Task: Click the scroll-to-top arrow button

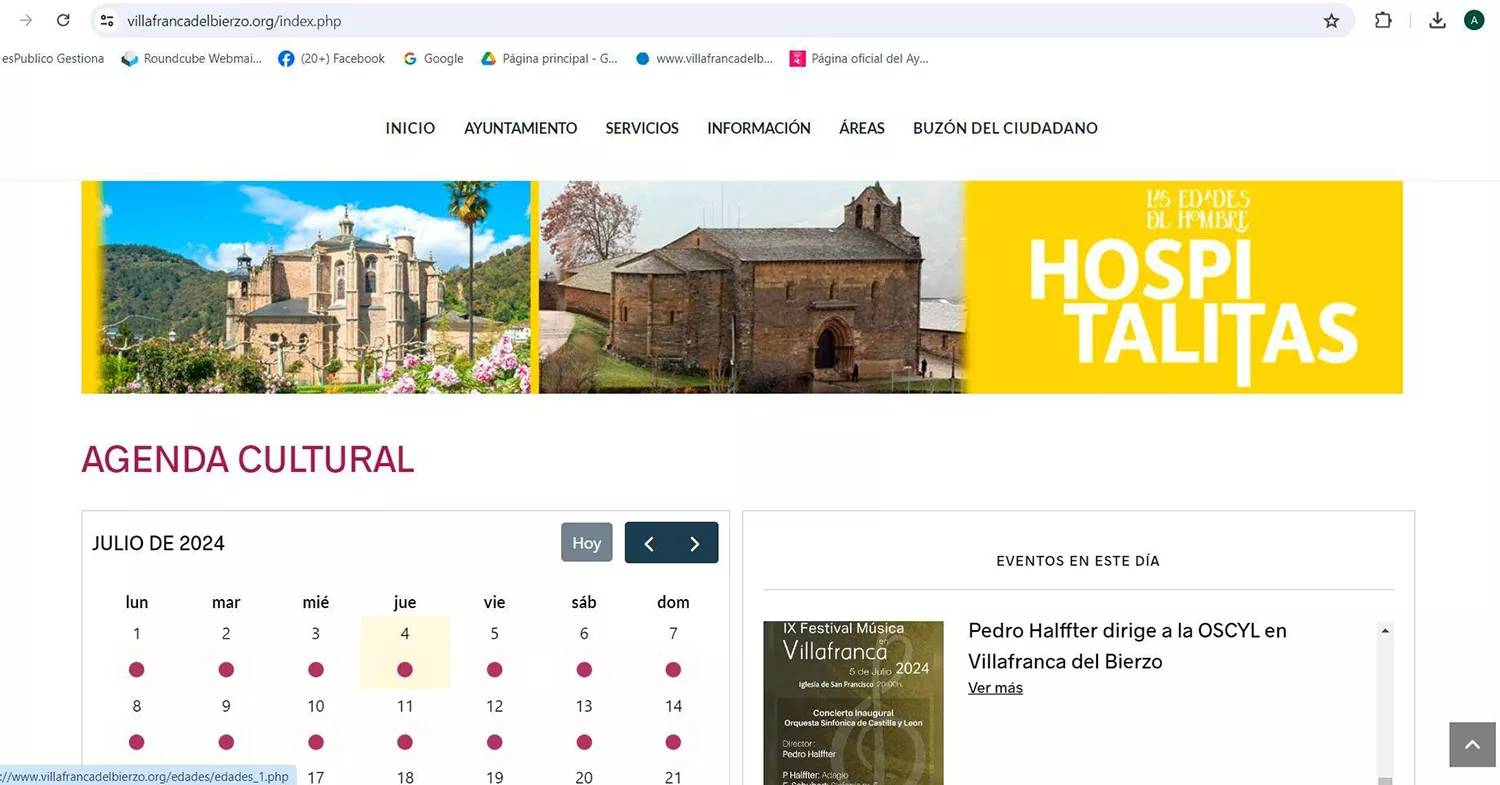Action: point(1471,744)
